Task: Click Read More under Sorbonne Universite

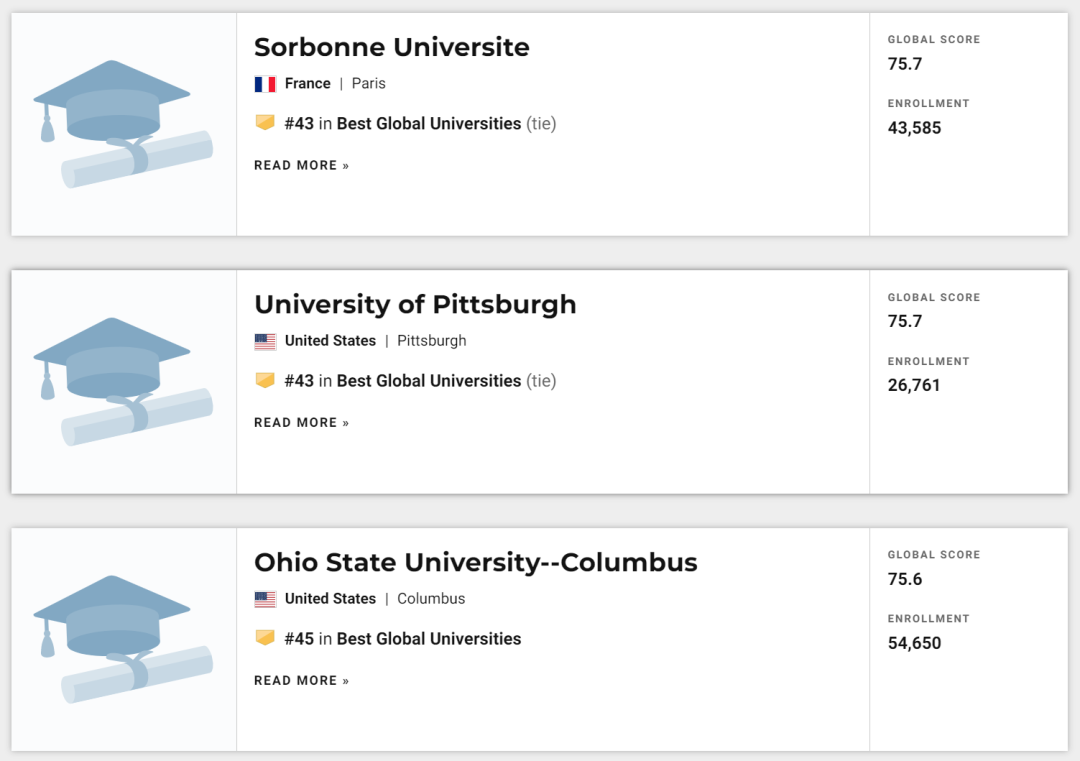Action: [301, 165]
